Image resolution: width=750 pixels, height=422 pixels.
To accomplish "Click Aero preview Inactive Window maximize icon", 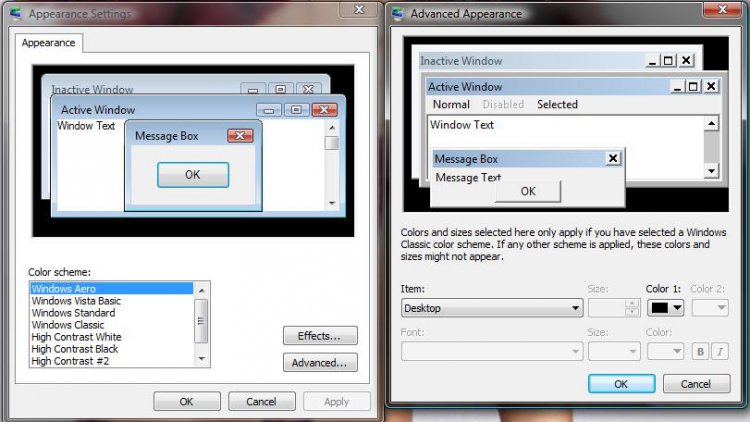I will tap(281, 89).
